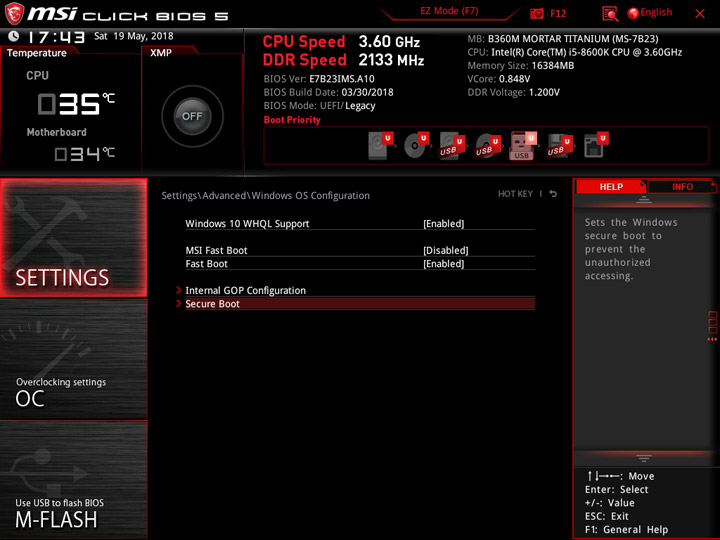
Task: Select the Fast Boot row label
Action: click(x=206, y=264)
